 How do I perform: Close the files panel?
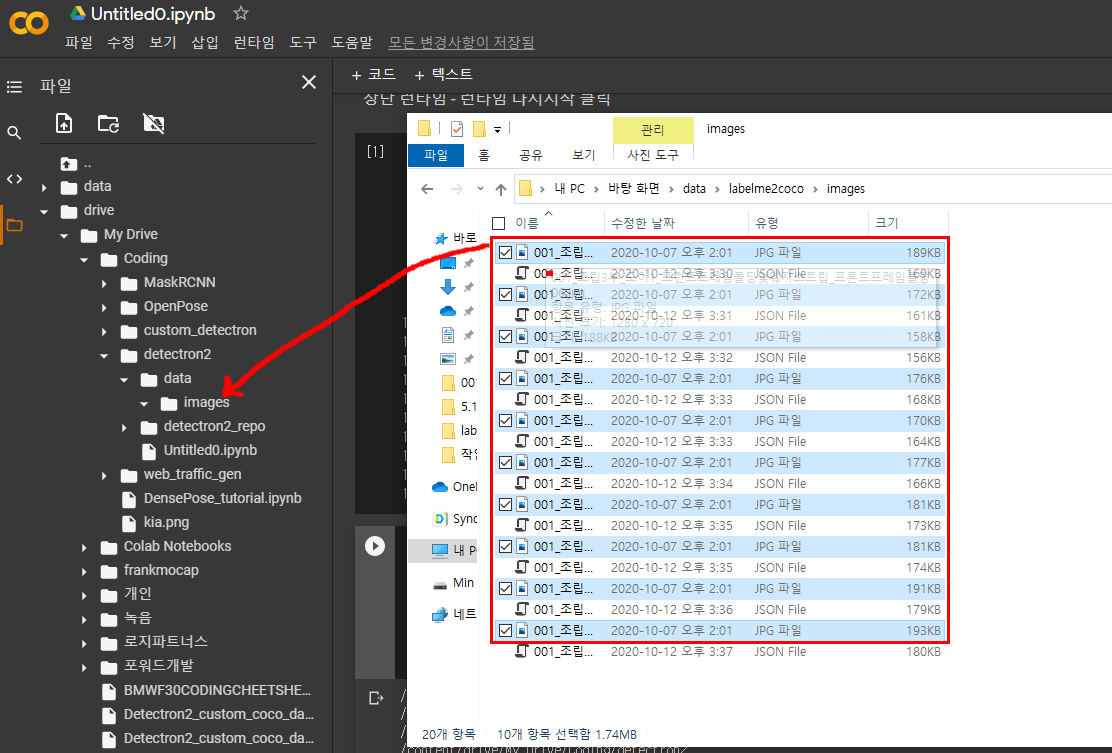point(308,82)
